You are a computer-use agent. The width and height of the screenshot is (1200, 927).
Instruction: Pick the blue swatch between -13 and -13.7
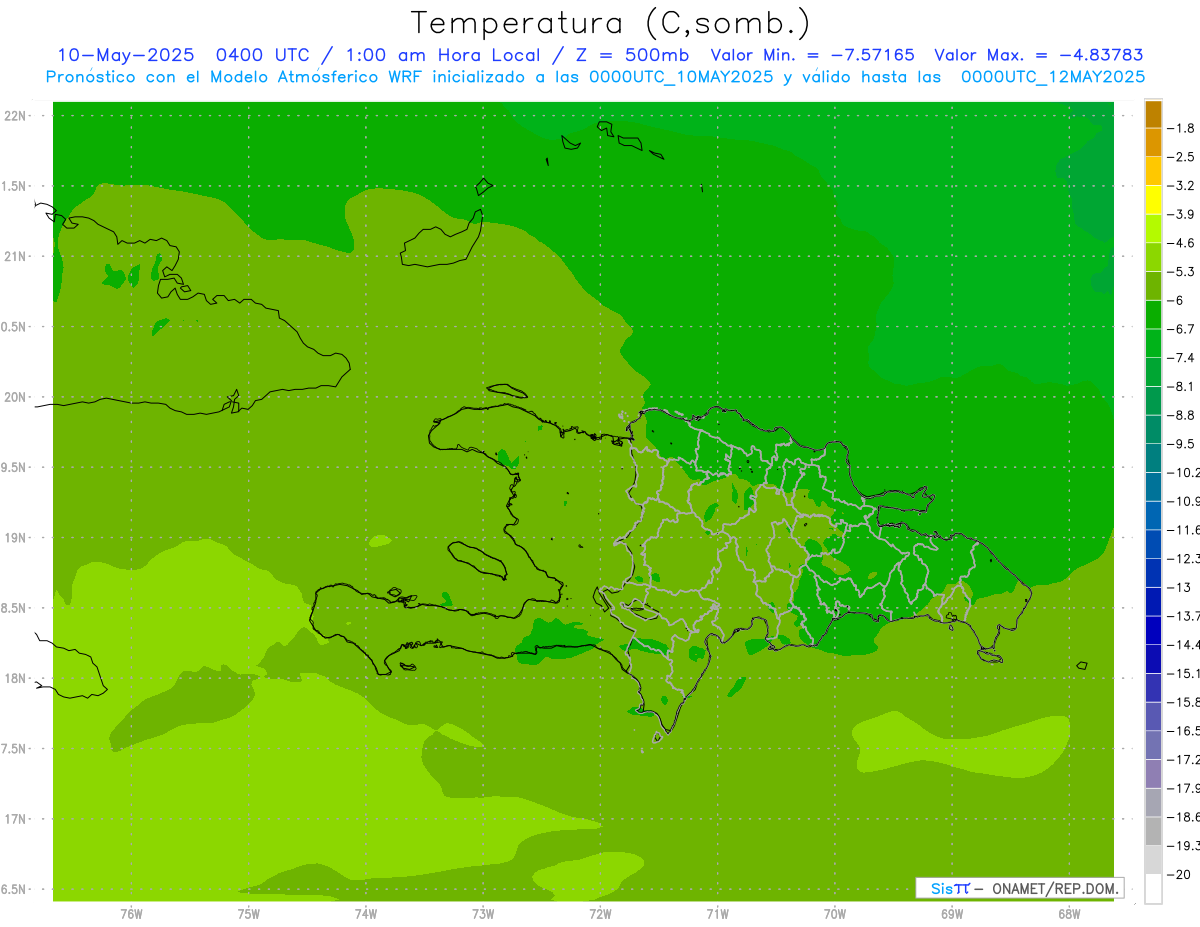[x=1153, y=602]
